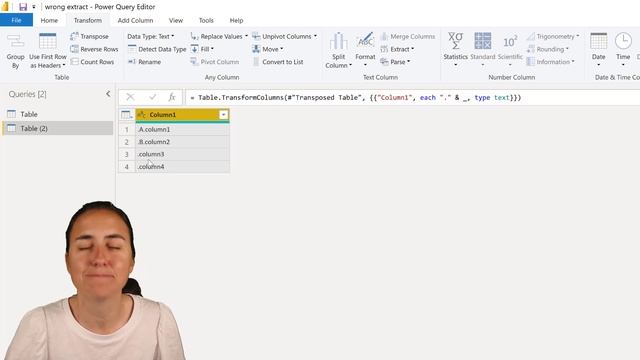Open the Trigonometry dropdown
This screenshot has width=640, height=360.
[553, 36]
